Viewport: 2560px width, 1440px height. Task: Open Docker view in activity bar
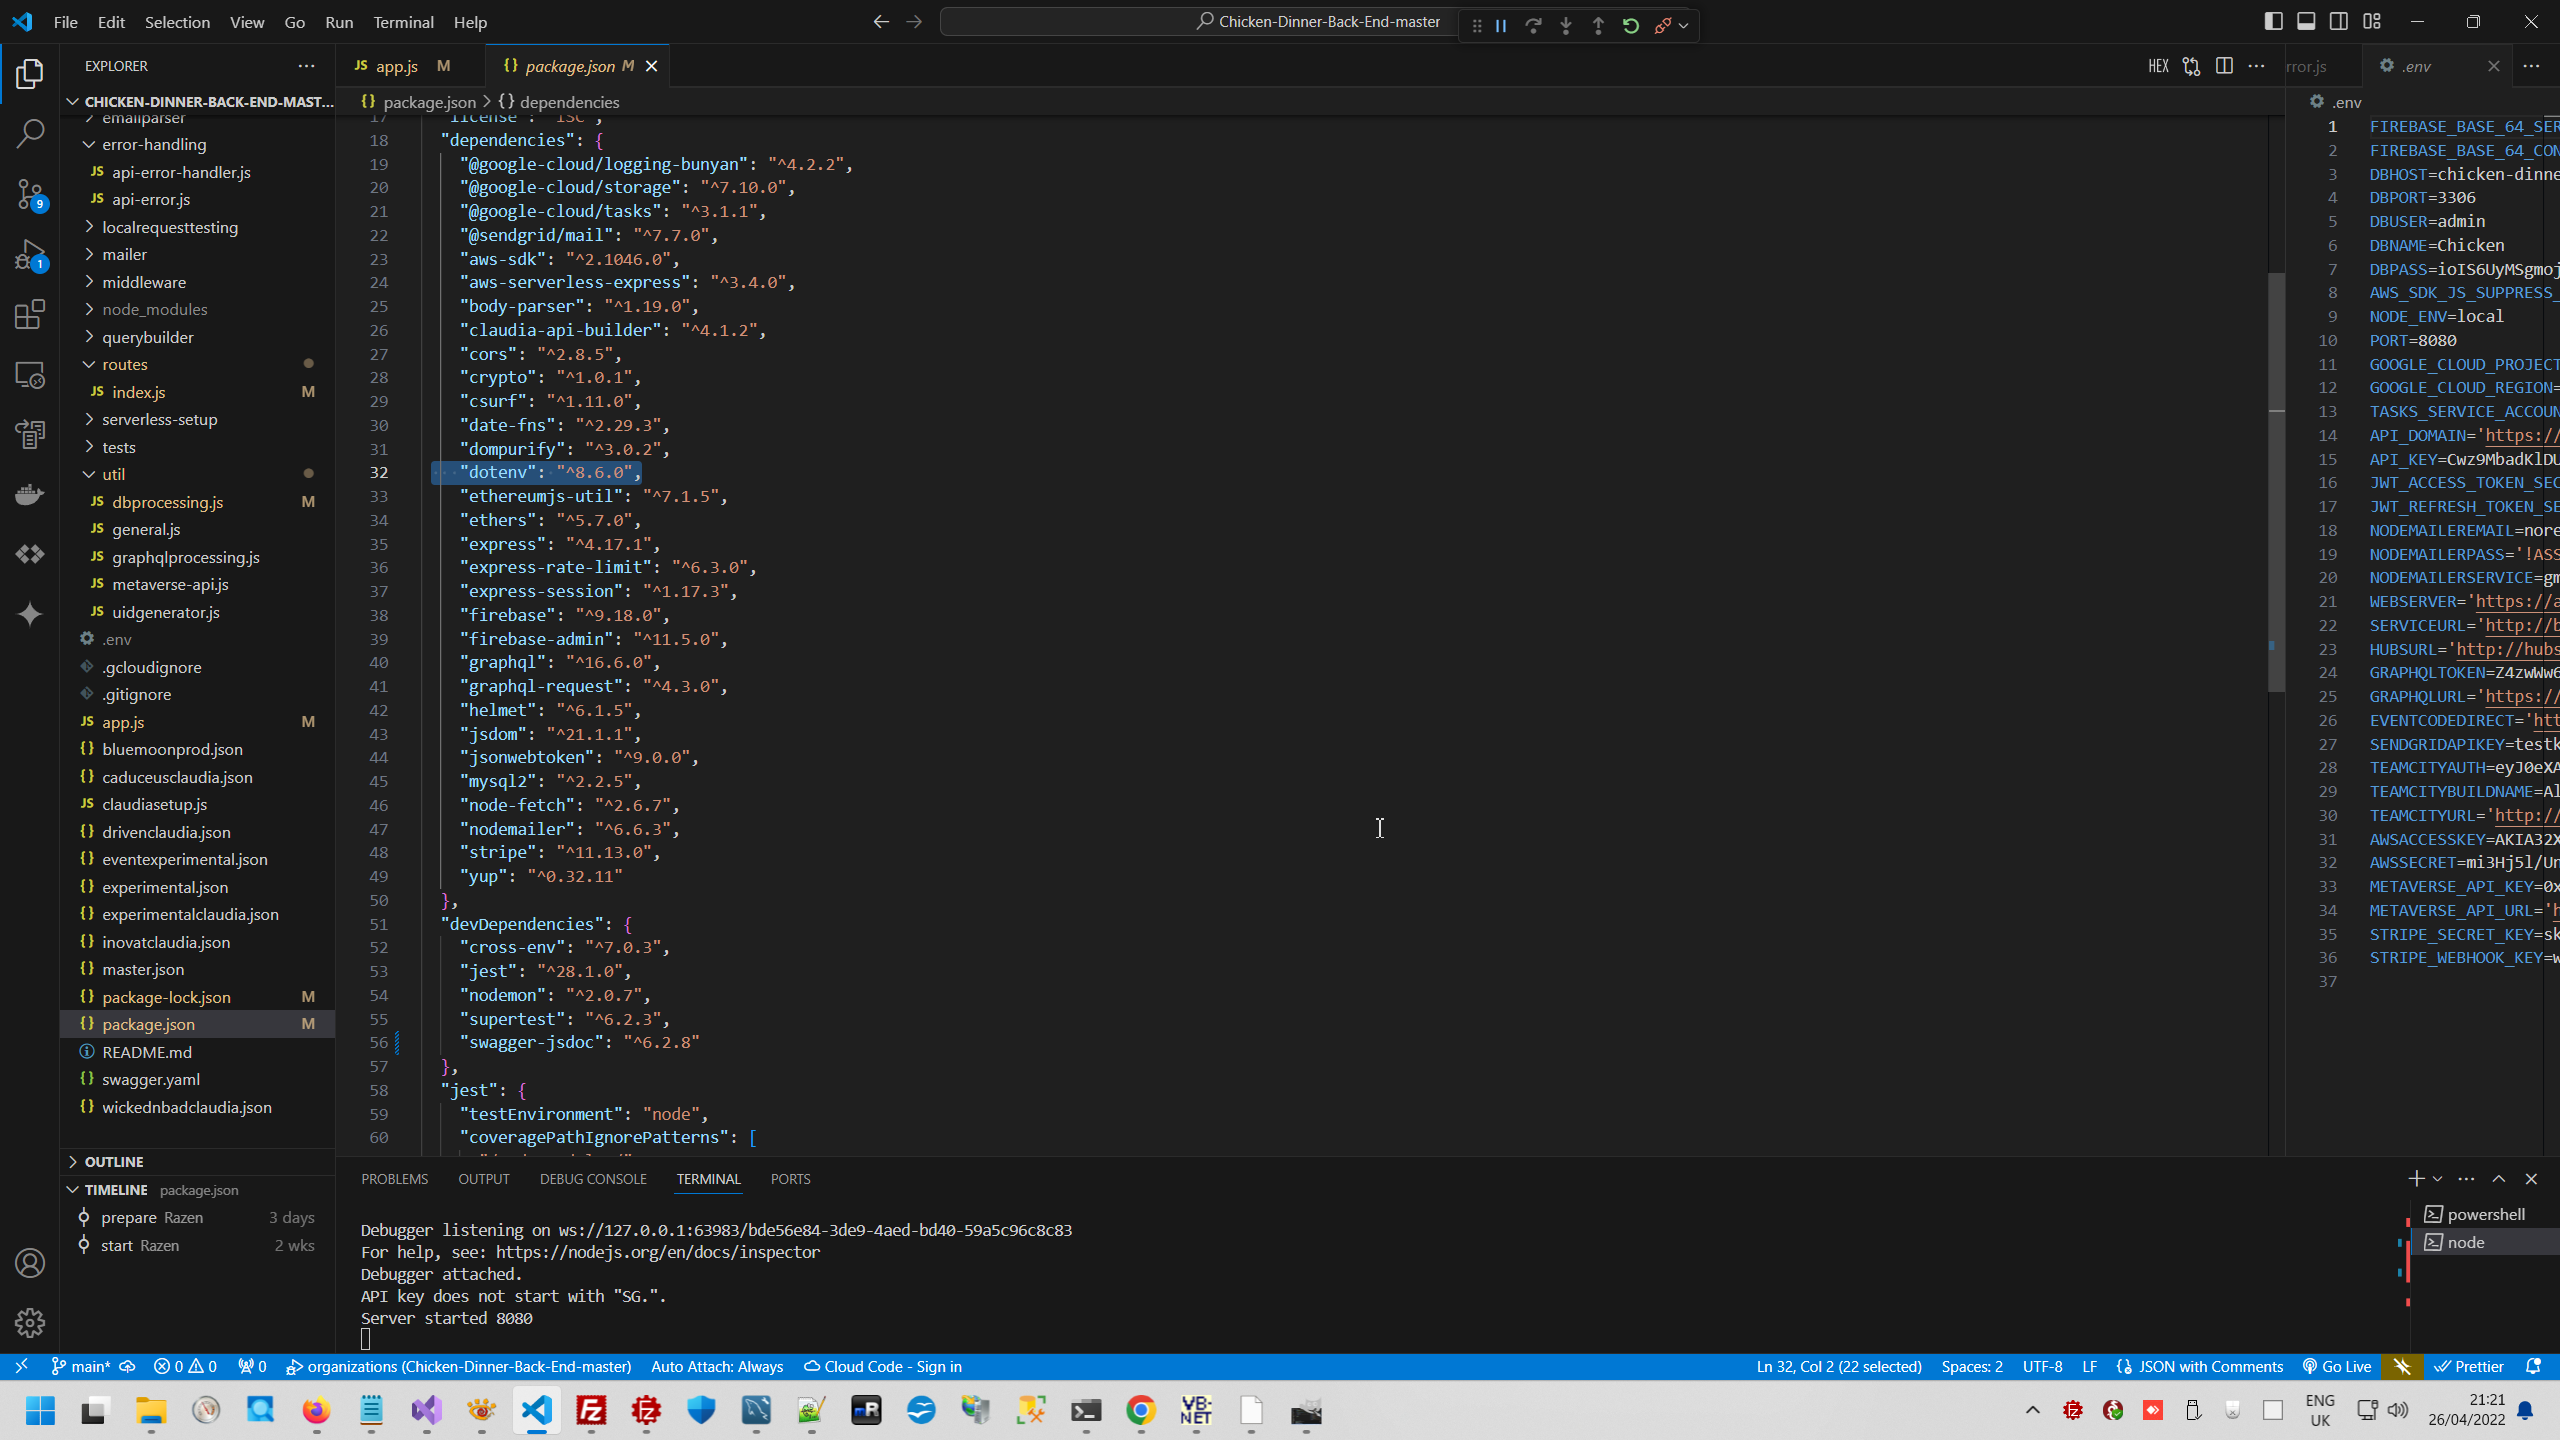[x=30, y=494]
